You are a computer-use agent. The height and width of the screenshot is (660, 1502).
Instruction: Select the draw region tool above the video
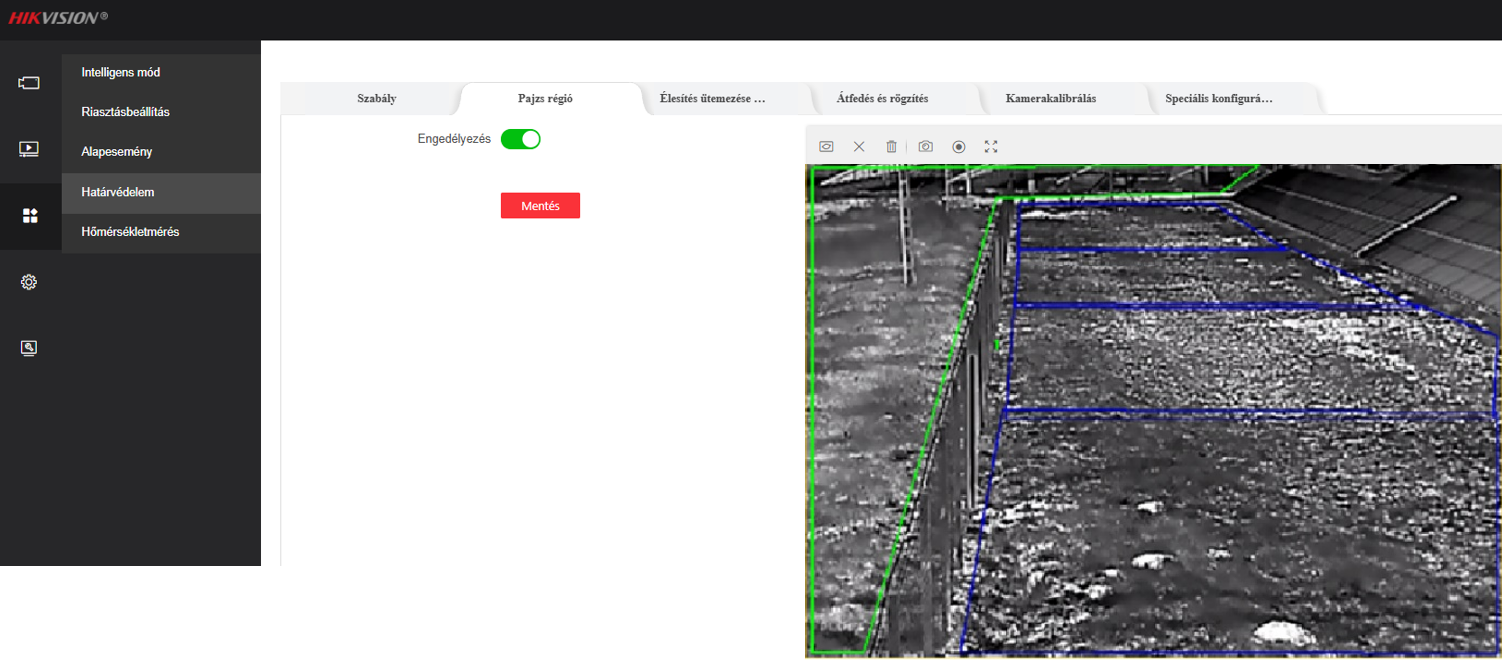tap(826, 146)
